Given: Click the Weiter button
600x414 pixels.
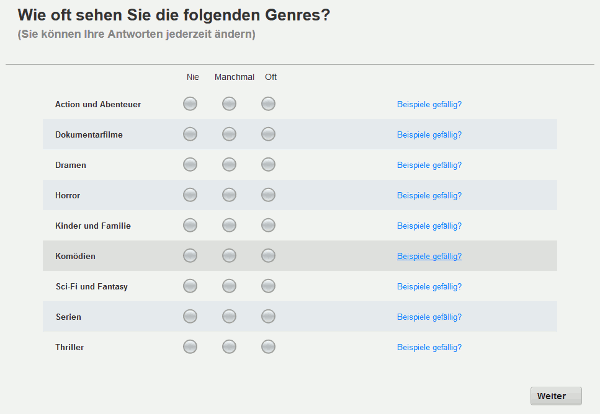Looking at the screenshot, I should (556, 396).
